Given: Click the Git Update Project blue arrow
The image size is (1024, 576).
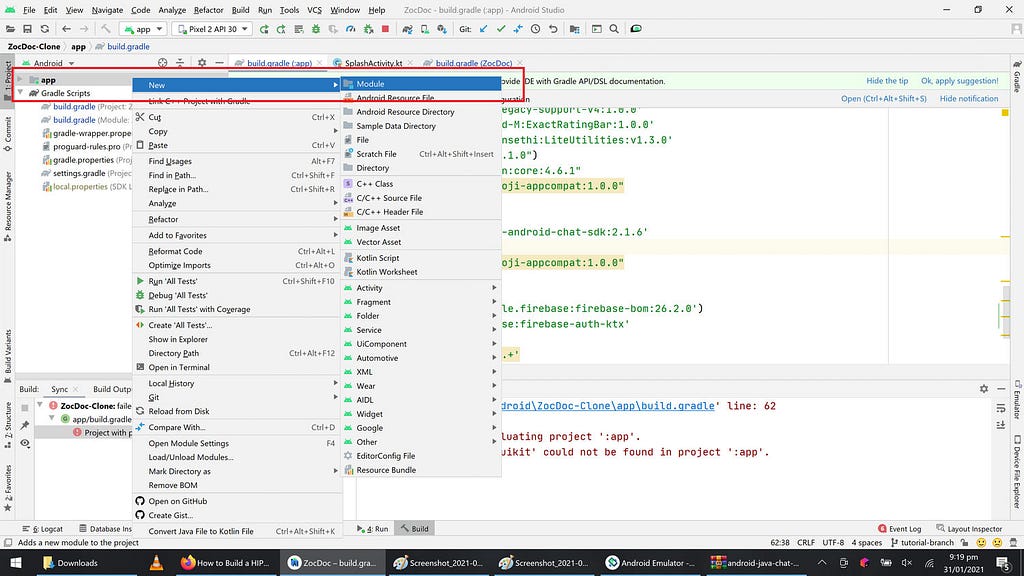Looking at the screenshot, I should (x=483, y=29).
